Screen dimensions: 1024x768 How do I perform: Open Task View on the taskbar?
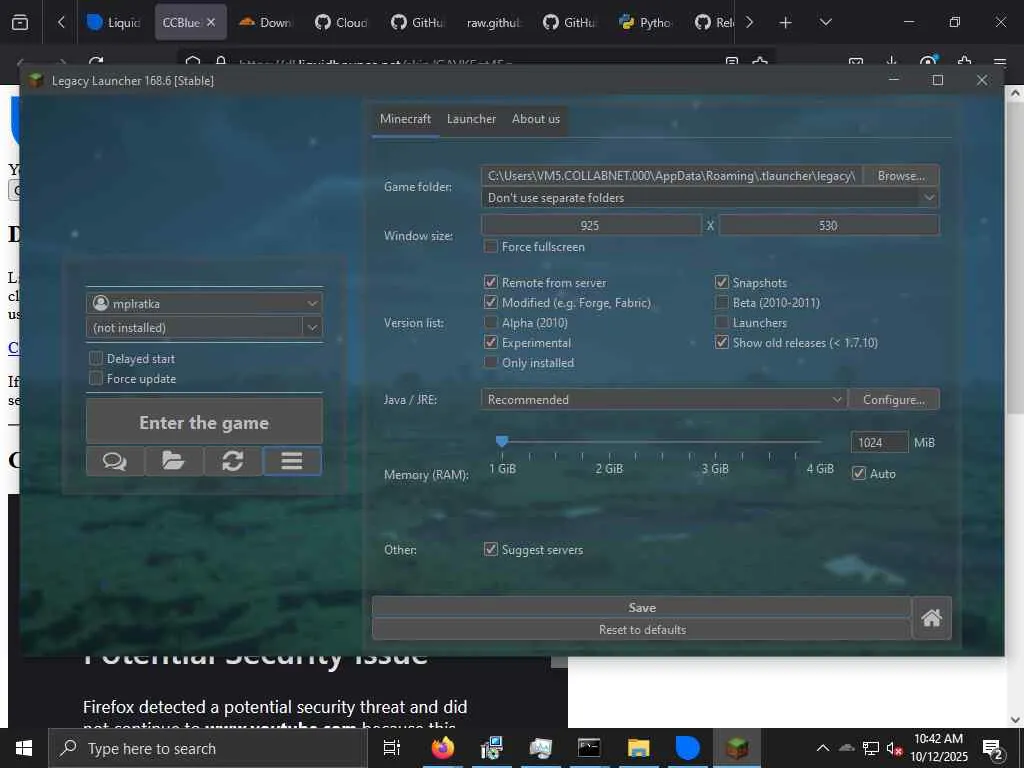392,748
